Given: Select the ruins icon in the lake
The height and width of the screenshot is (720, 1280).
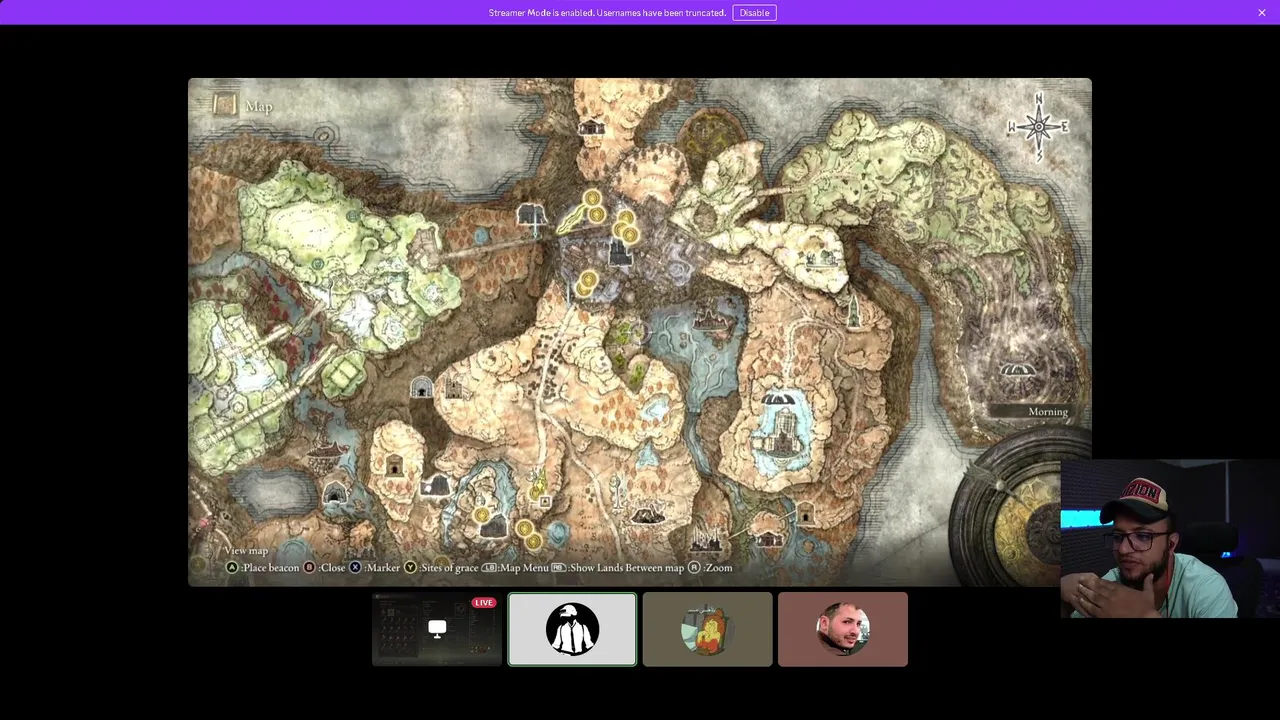Looking at the screenshot, I should [x=712, y=319].
